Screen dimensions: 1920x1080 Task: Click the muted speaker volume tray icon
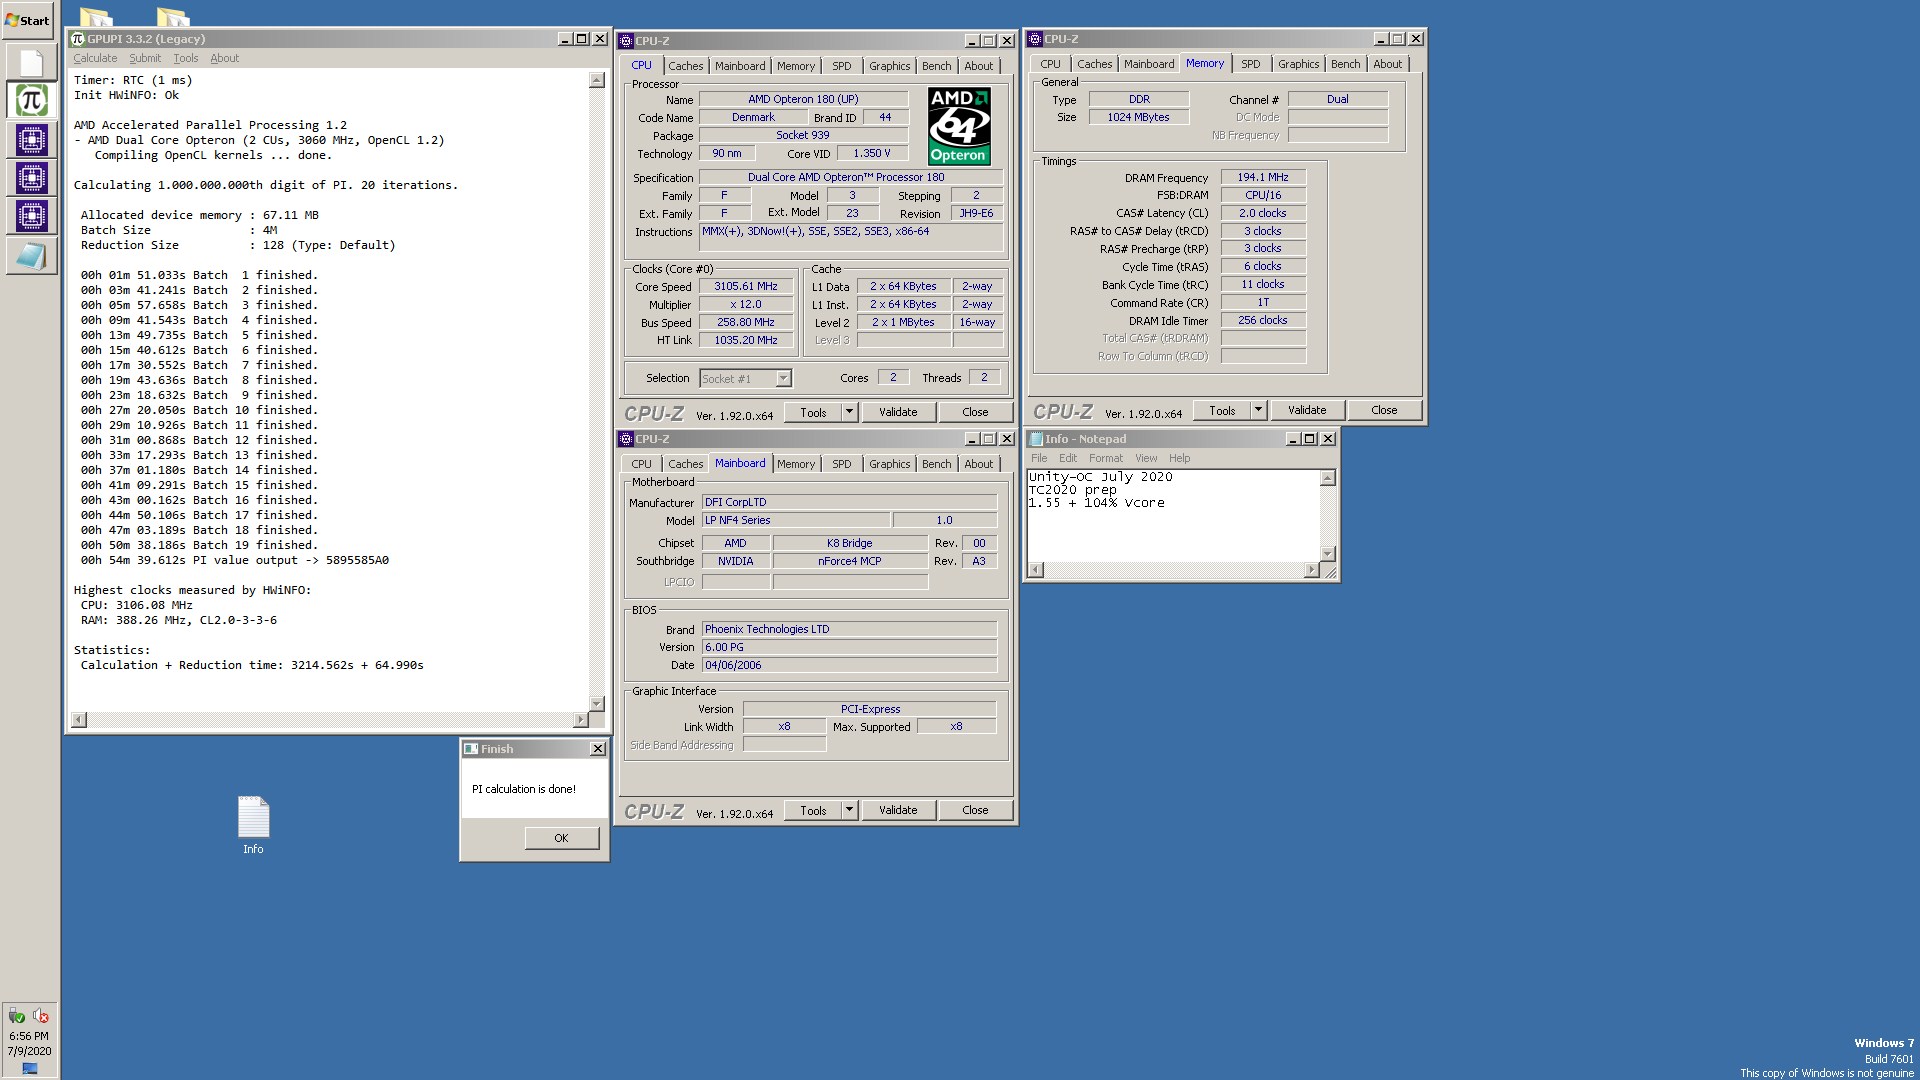pos(41,1016)
